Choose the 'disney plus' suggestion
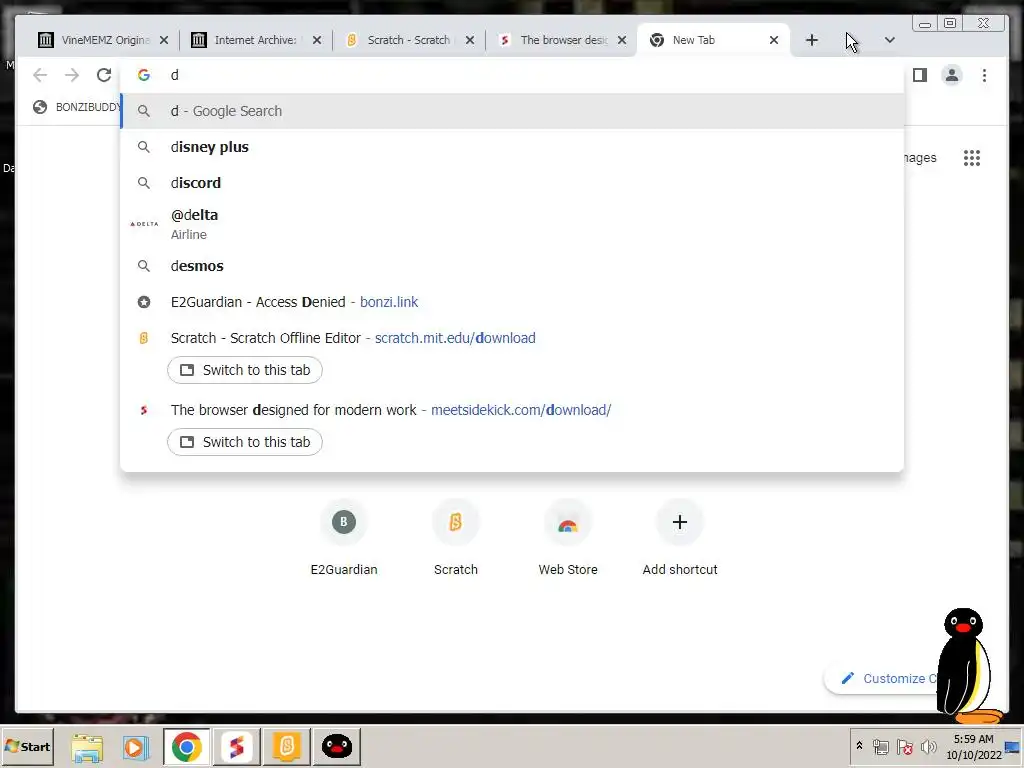1024x768 pixels. tap(513, 147)
